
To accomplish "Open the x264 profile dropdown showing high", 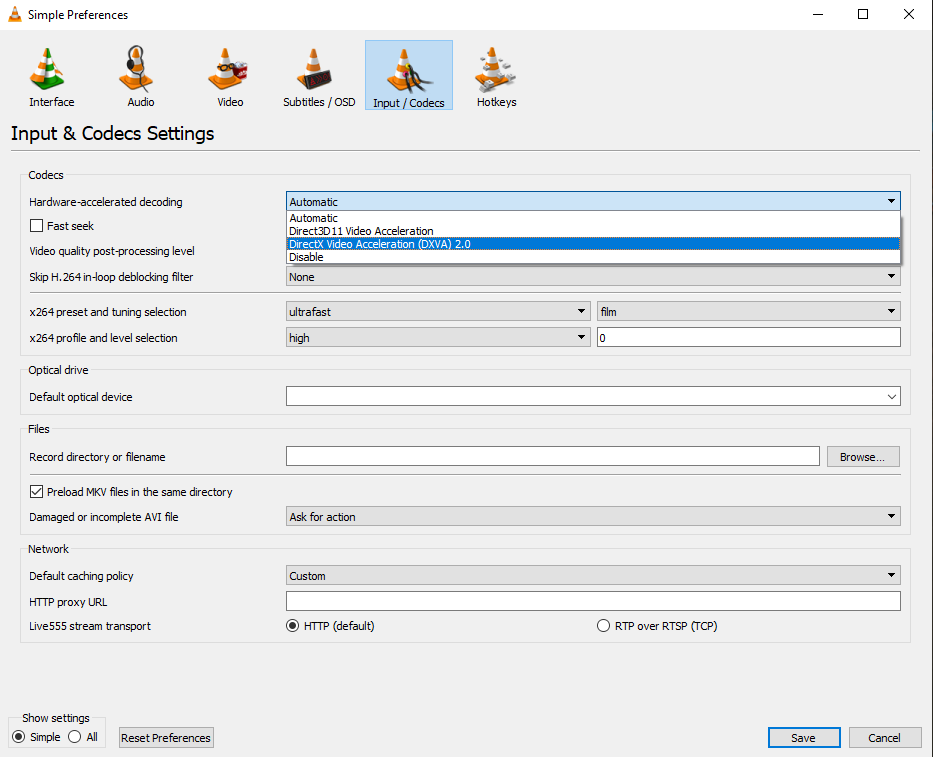I will [x=438, y=337].
